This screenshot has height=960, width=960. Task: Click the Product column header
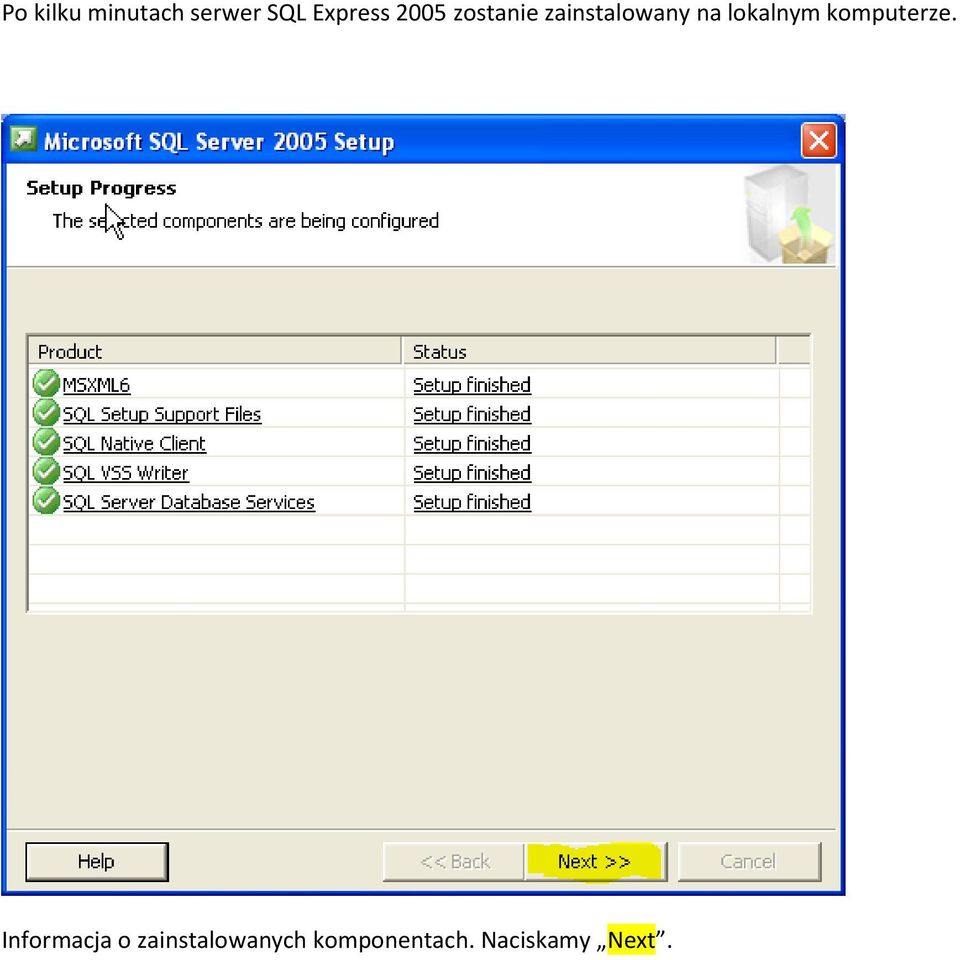(216, 351)
